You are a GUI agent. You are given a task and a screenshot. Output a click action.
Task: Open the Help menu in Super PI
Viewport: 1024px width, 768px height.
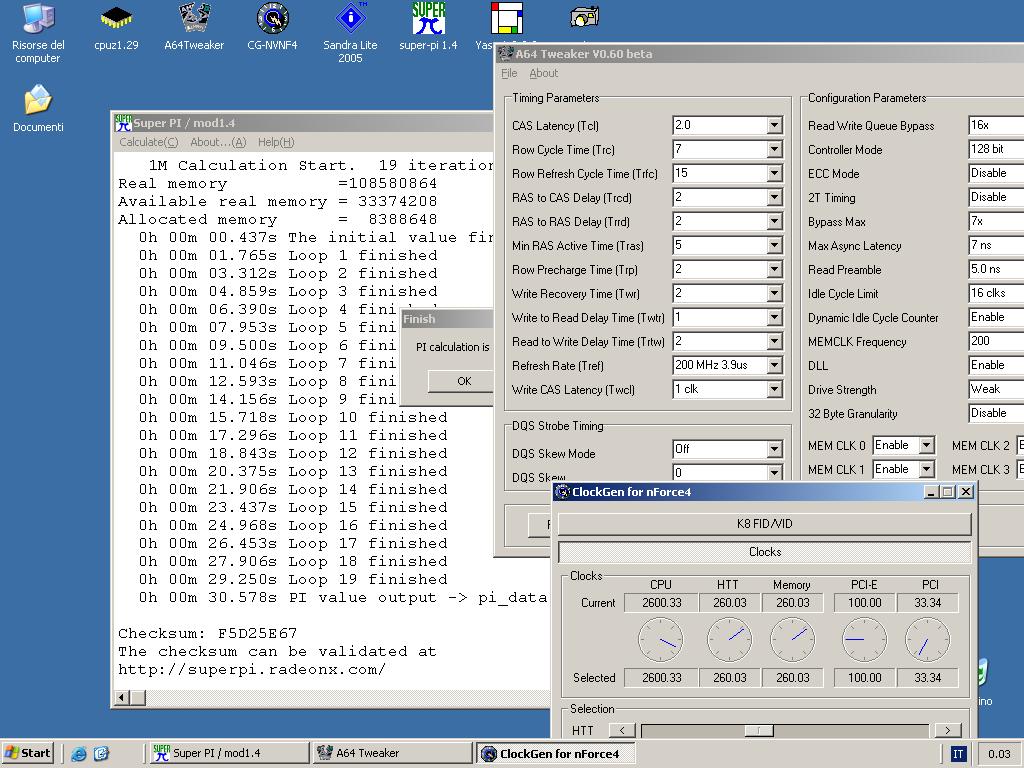click(276, 142)
